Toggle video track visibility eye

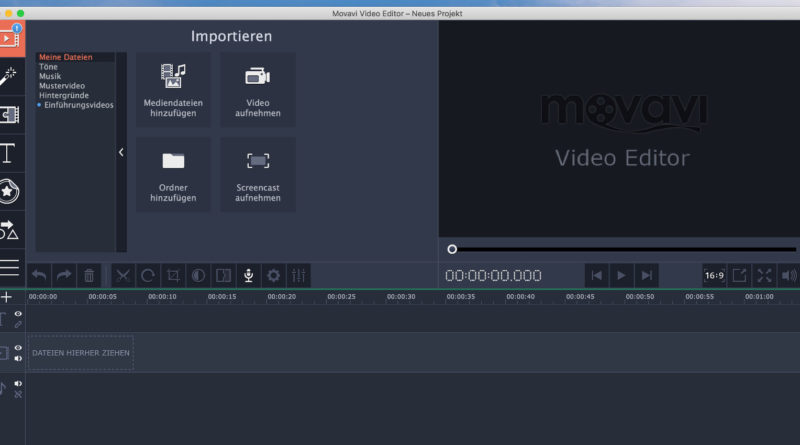point(18,348)
